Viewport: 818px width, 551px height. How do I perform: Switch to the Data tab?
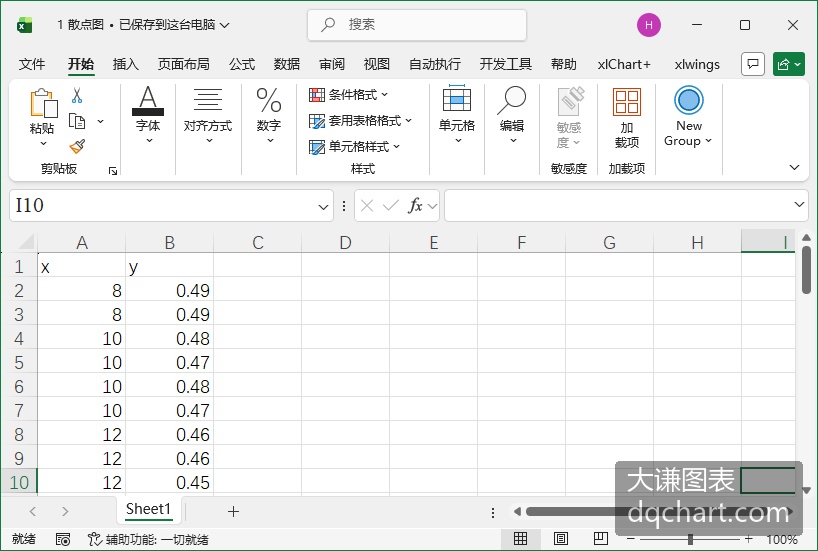[x=287, y=64]
